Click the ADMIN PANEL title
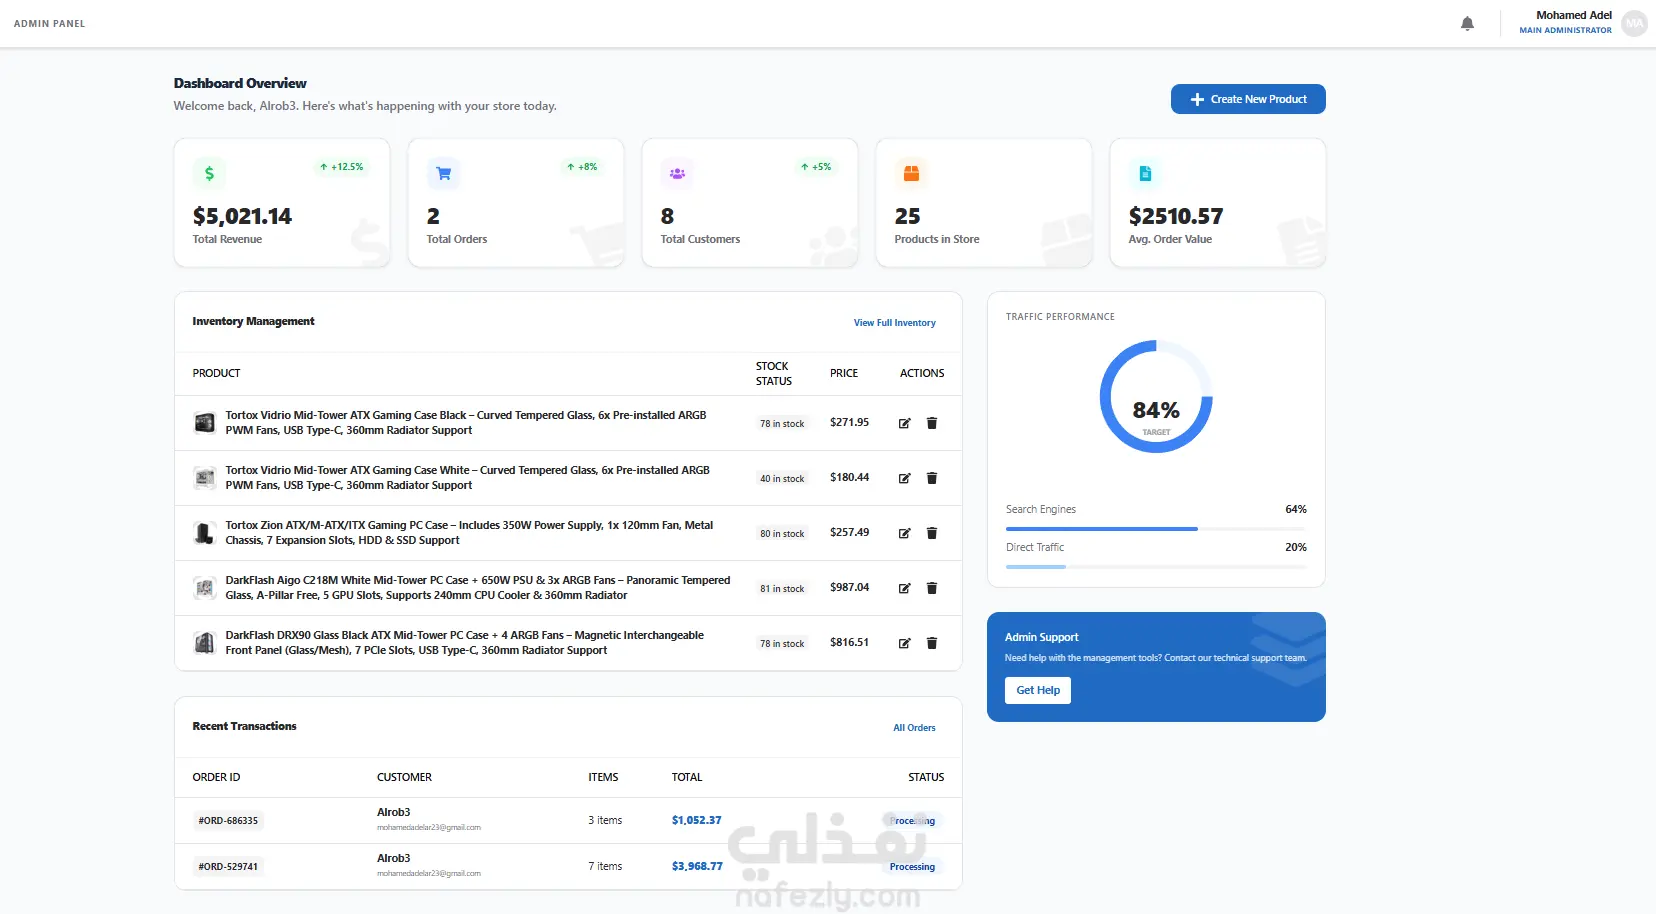 tap(49, 24)
